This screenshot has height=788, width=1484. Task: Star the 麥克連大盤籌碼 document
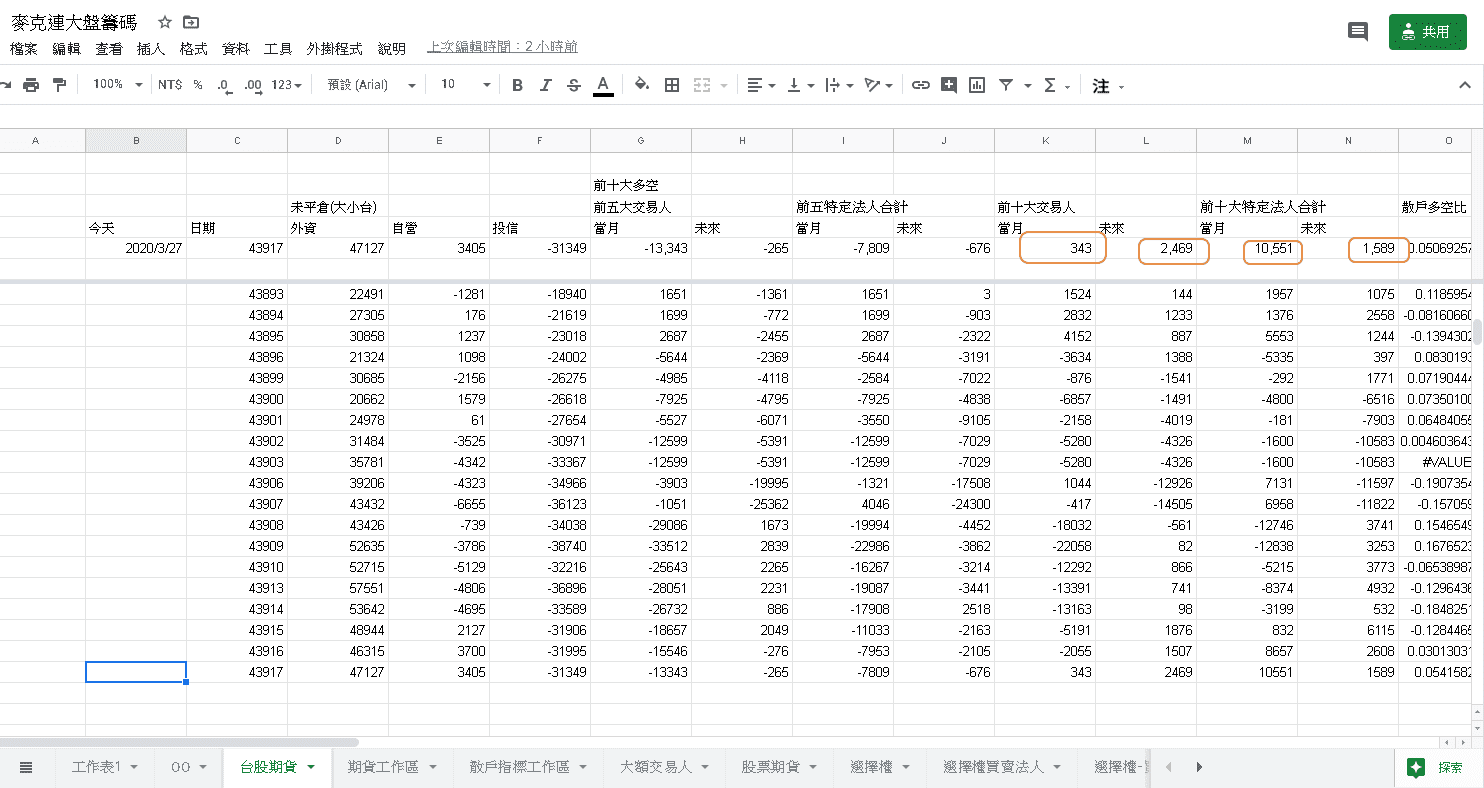(x=165, y=22)
